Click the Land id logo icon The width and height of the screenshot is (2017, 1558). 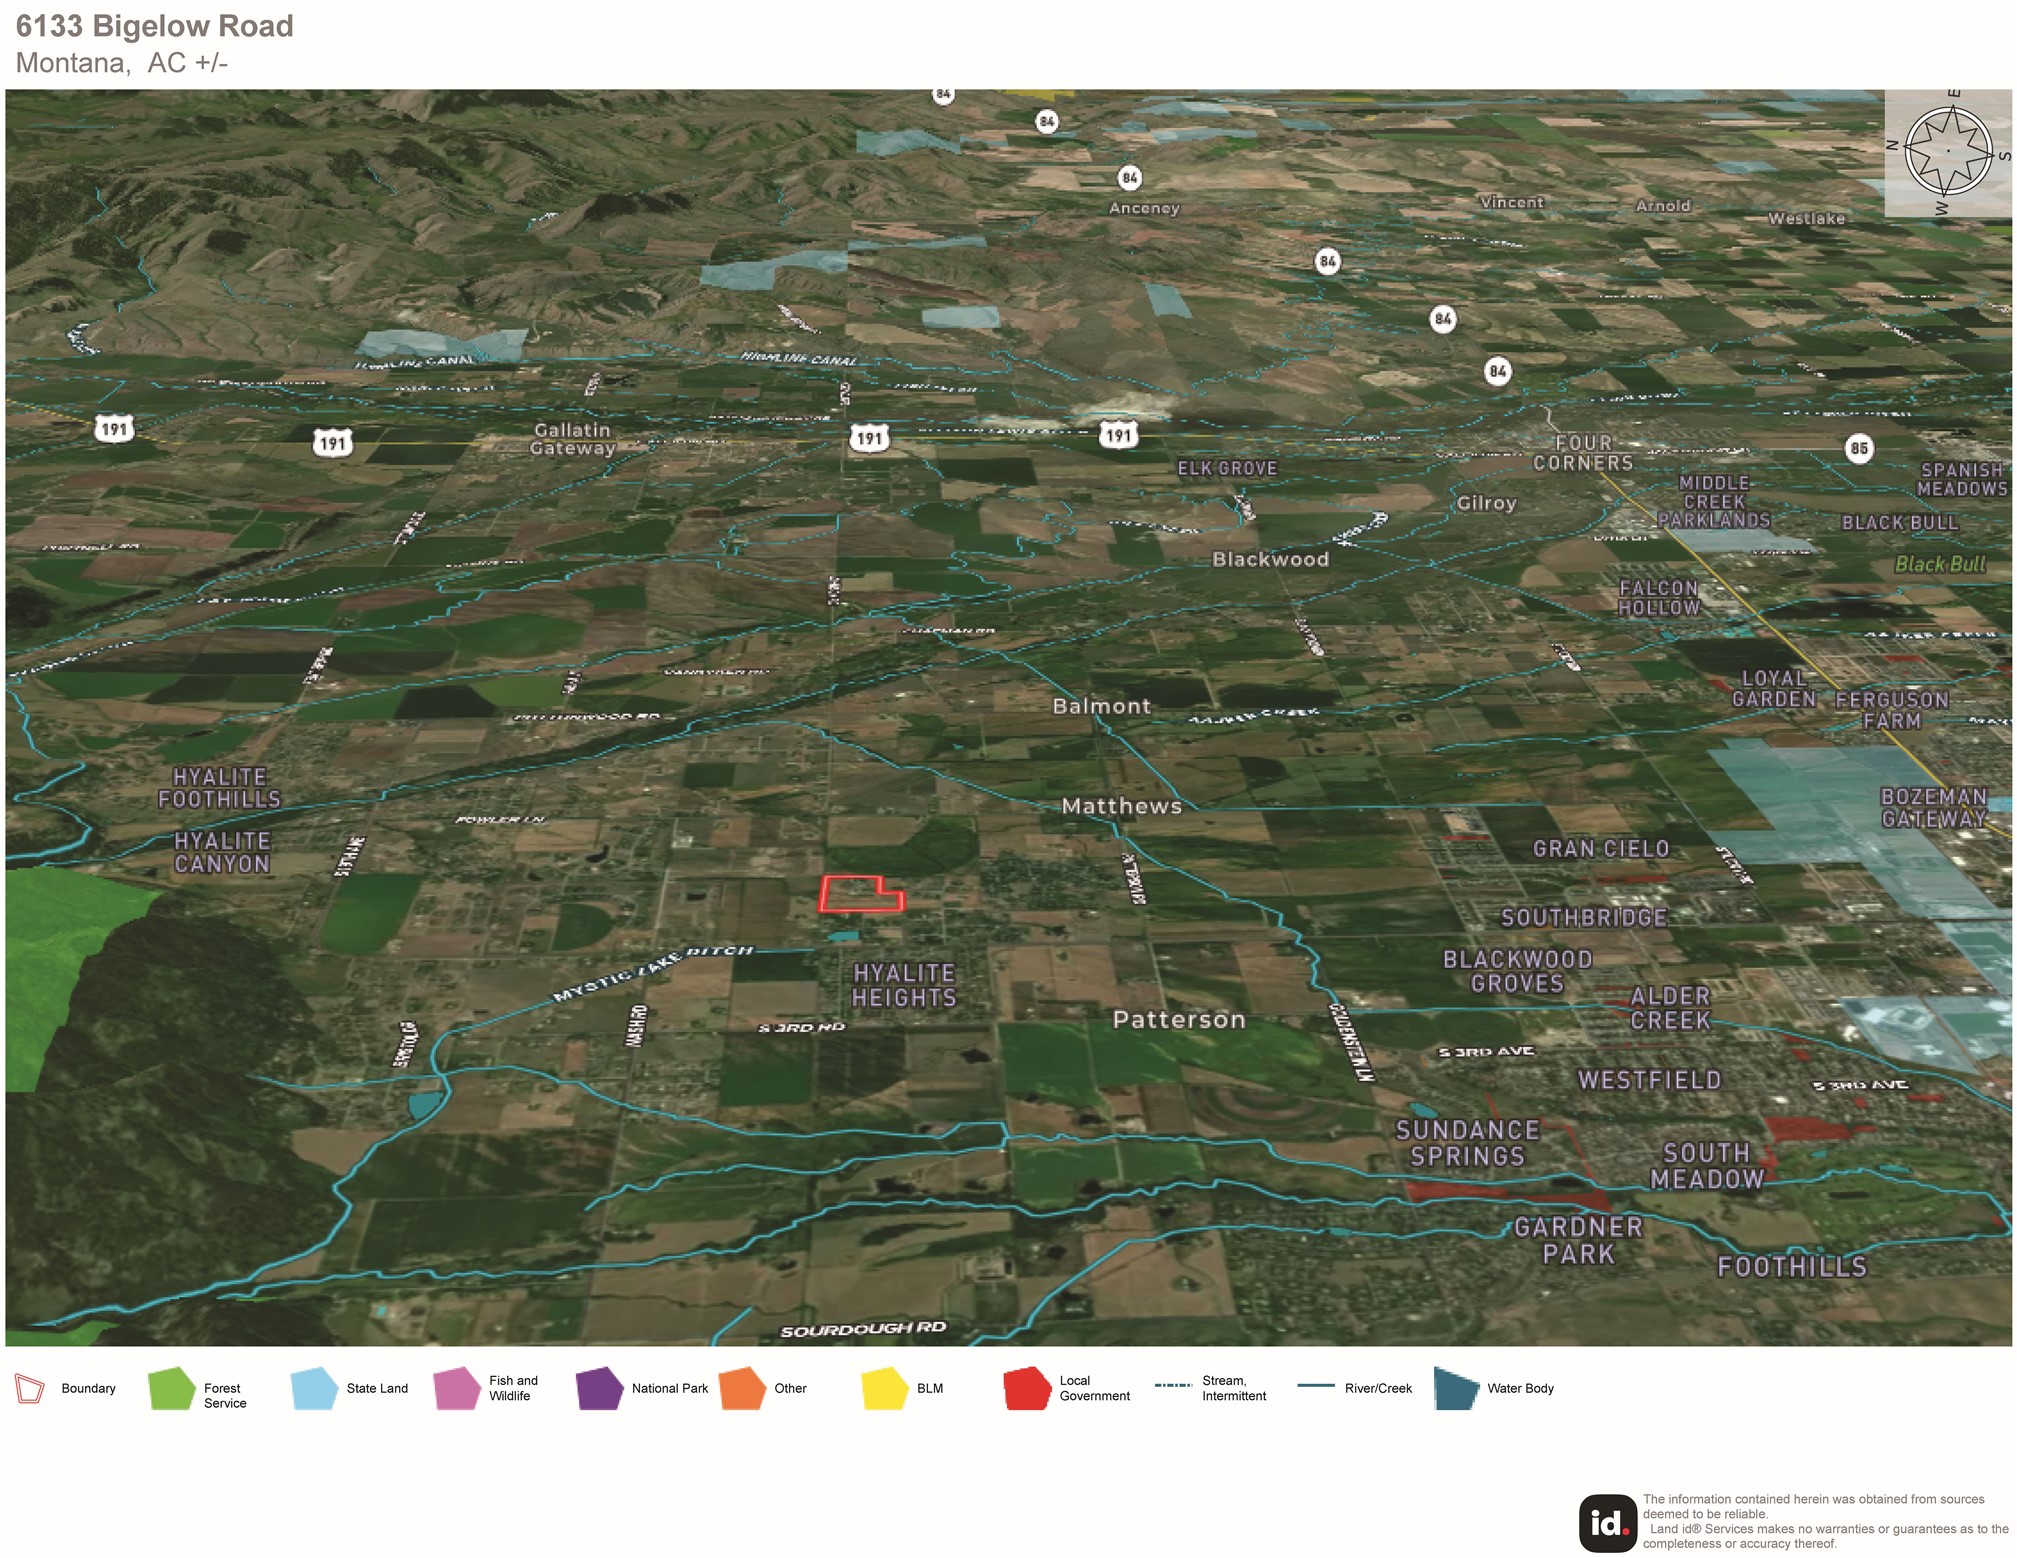click(1607, 1522)
